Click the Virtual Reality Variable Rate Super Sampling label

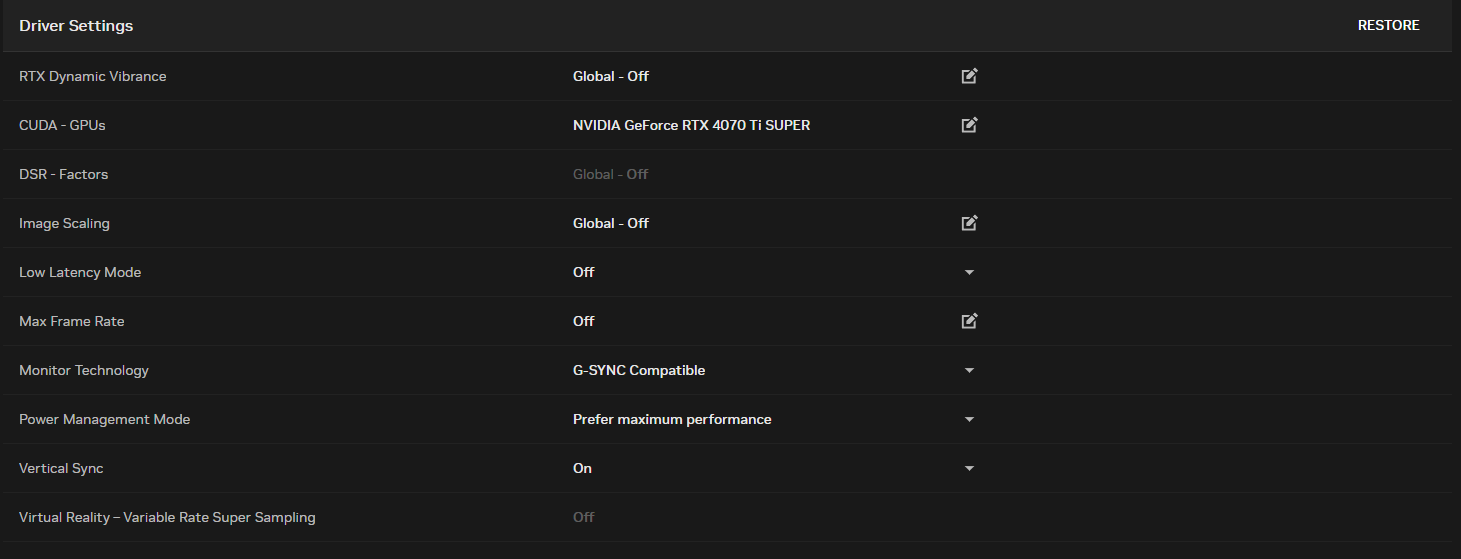click(x=167, y=517)
